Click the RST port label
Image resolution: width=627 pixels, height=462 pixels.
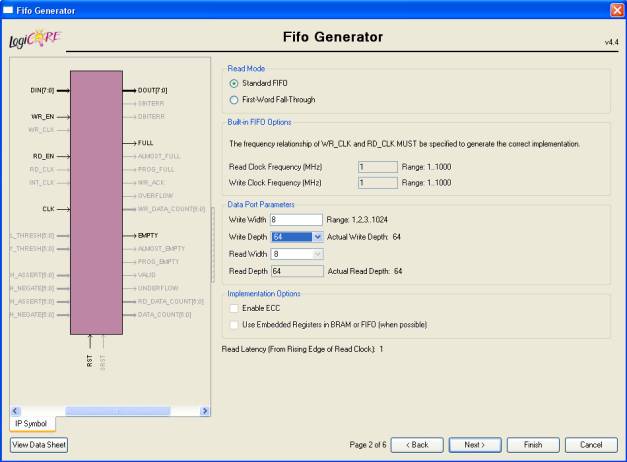[x=90, y=360]
